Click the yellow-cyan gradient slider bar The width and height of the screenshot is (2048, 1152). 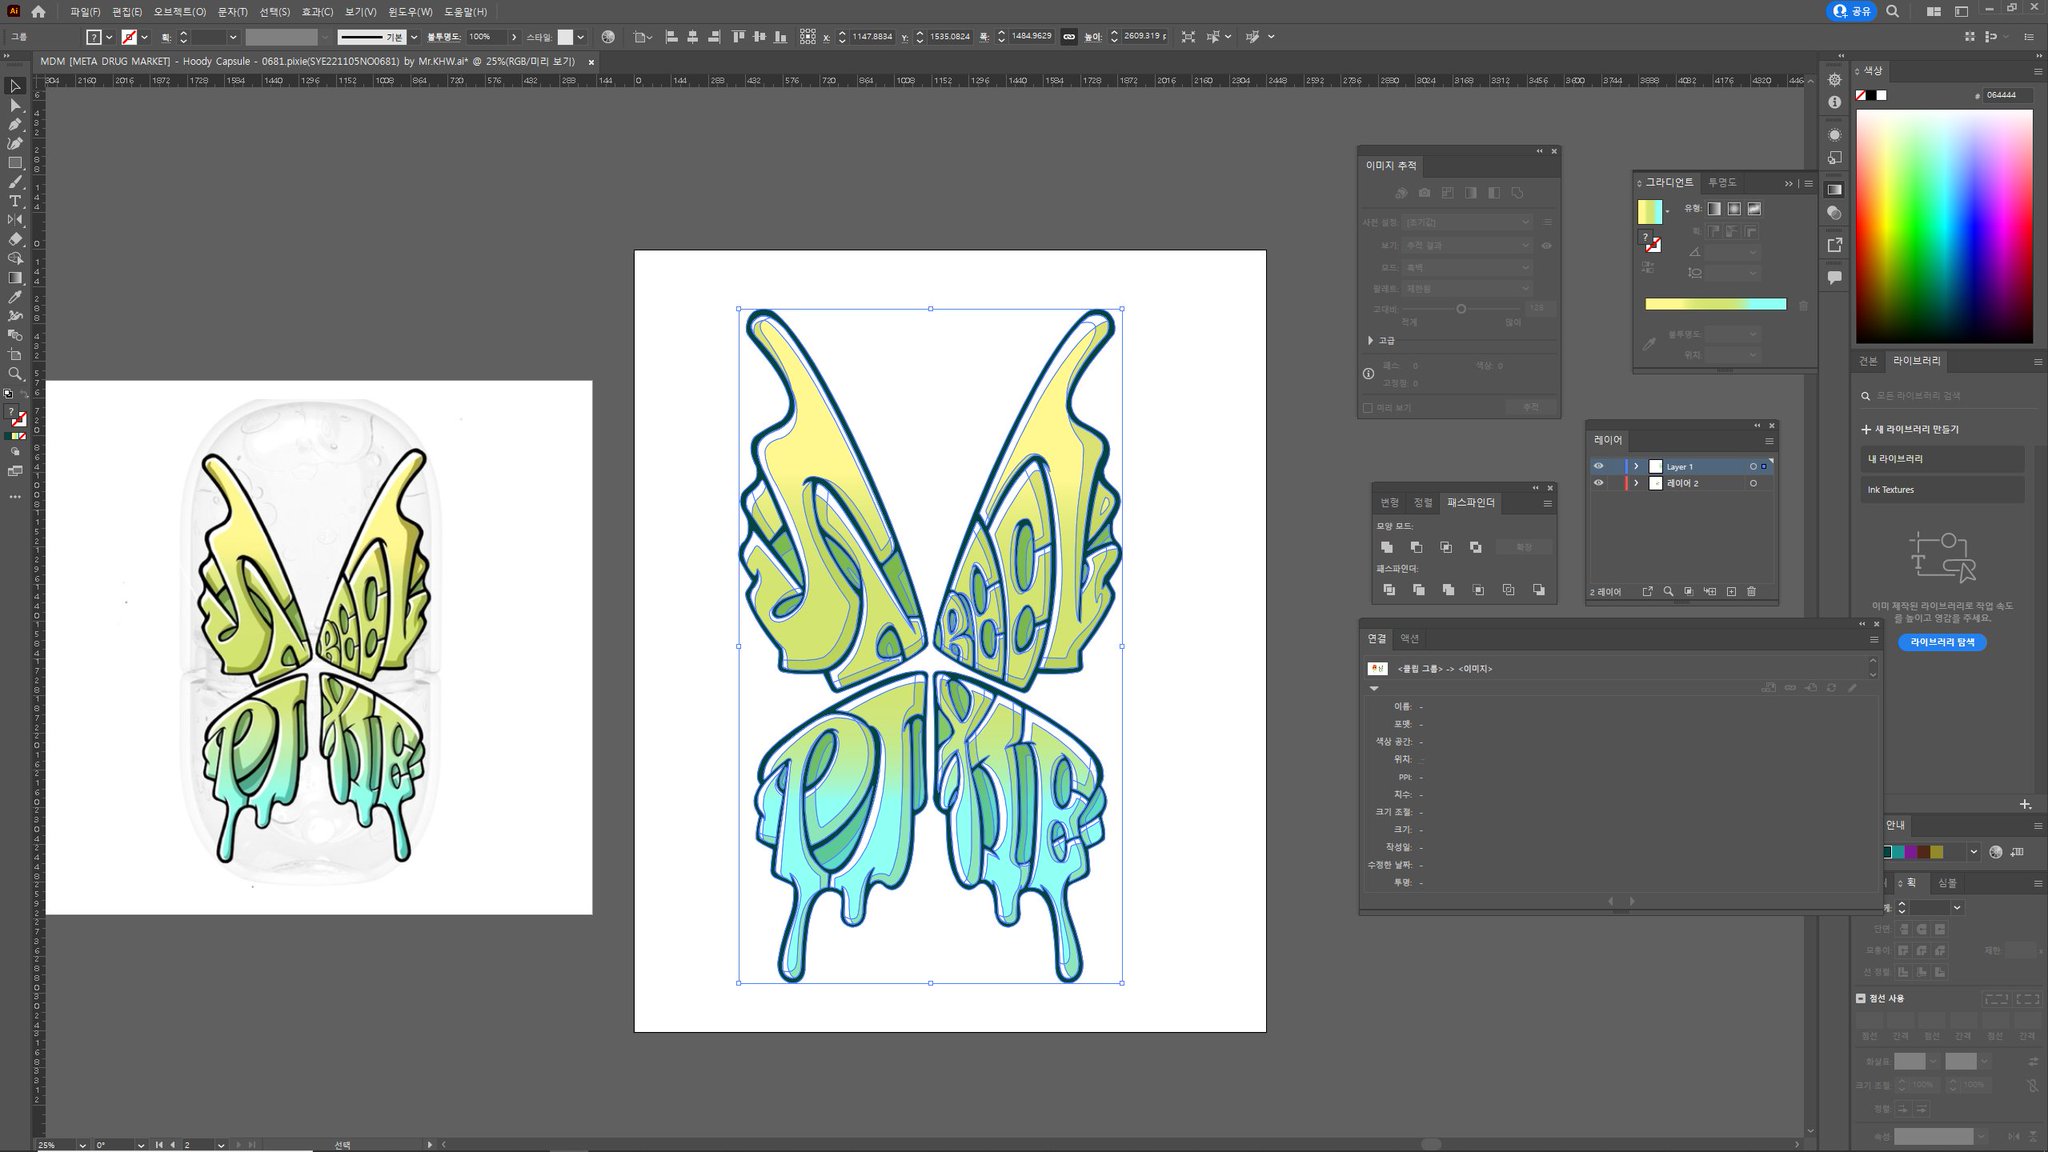(x=1715, y=304)
